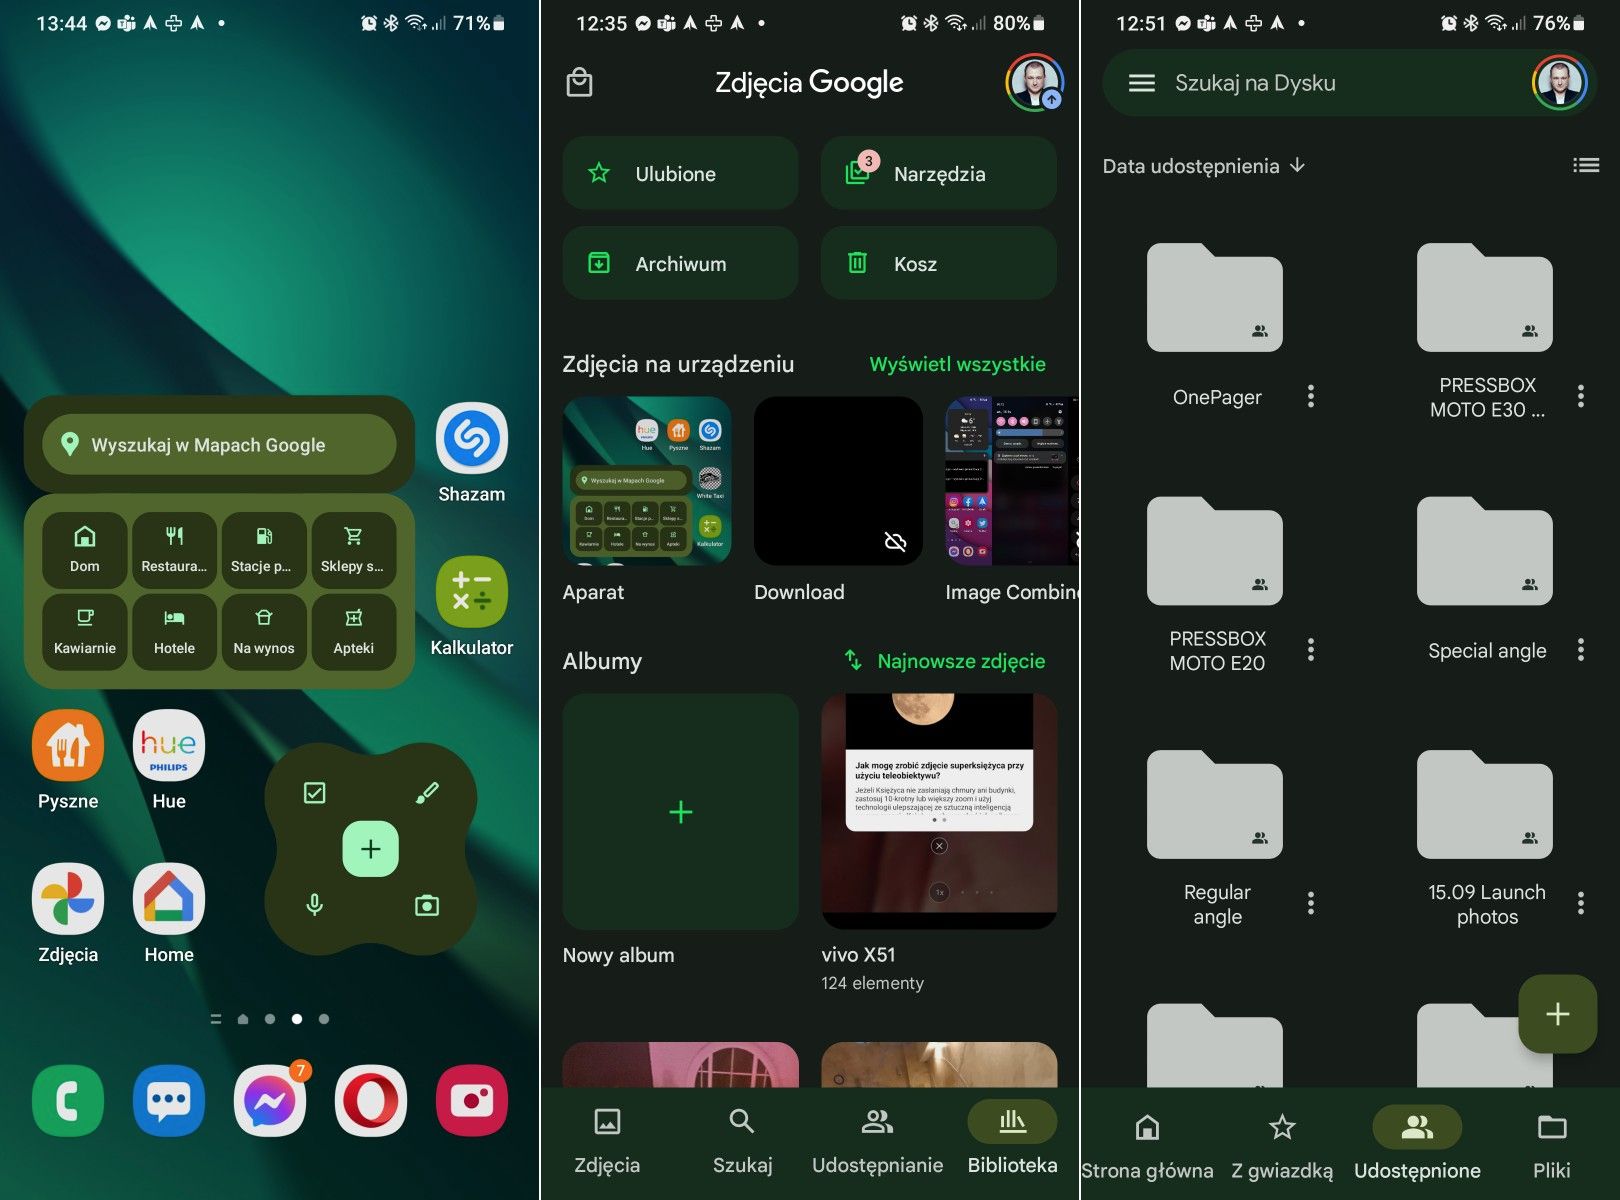The image size is (1620, 1200).
Task: Open Narzędzia with 3 badge
Action: coord(939,173)
